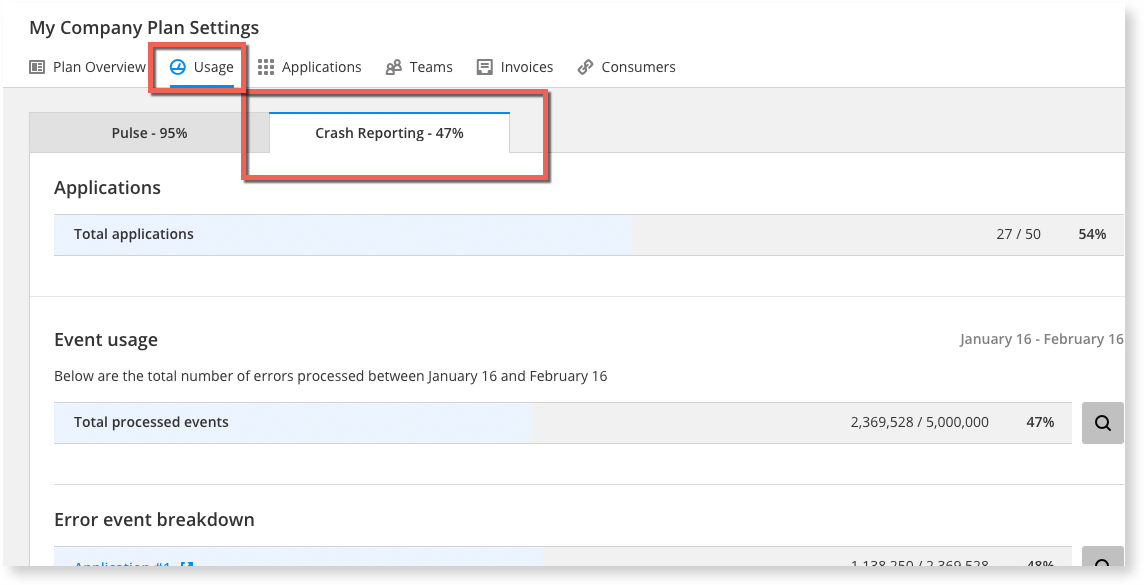This screenshot has height=585, width=1144.
Task: Click the My Company Plan Settings title
Action: pos(144,28)
